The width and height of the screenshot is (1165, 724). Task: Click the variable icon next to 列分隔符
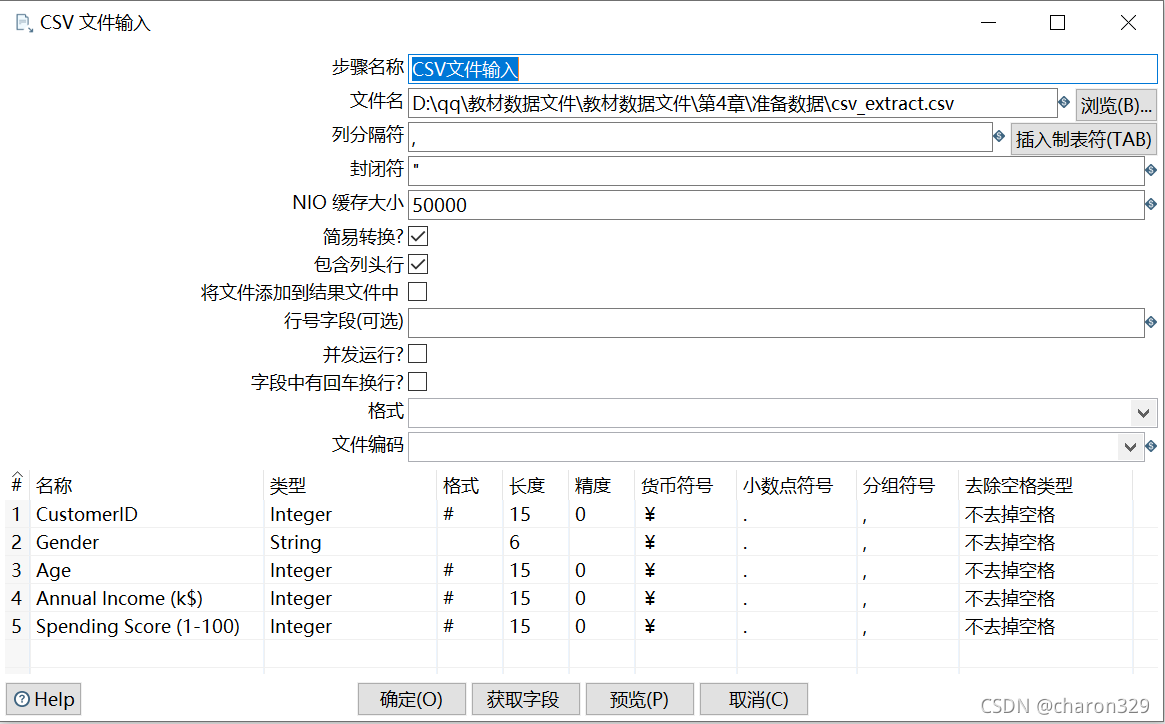point(999,138)
